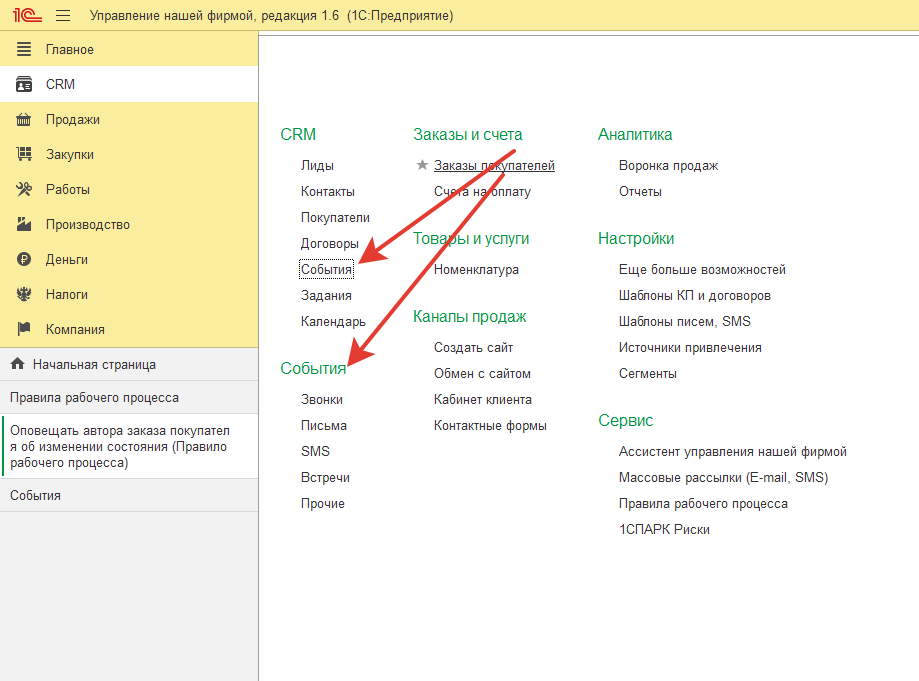
Task: Switch to События open window tab
Action: [129, 495]
